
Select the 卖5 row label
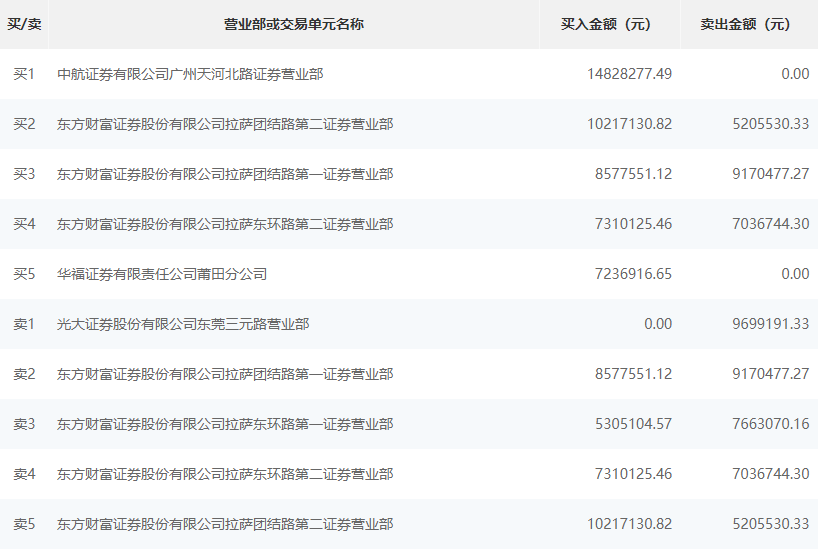coord(24,524)
